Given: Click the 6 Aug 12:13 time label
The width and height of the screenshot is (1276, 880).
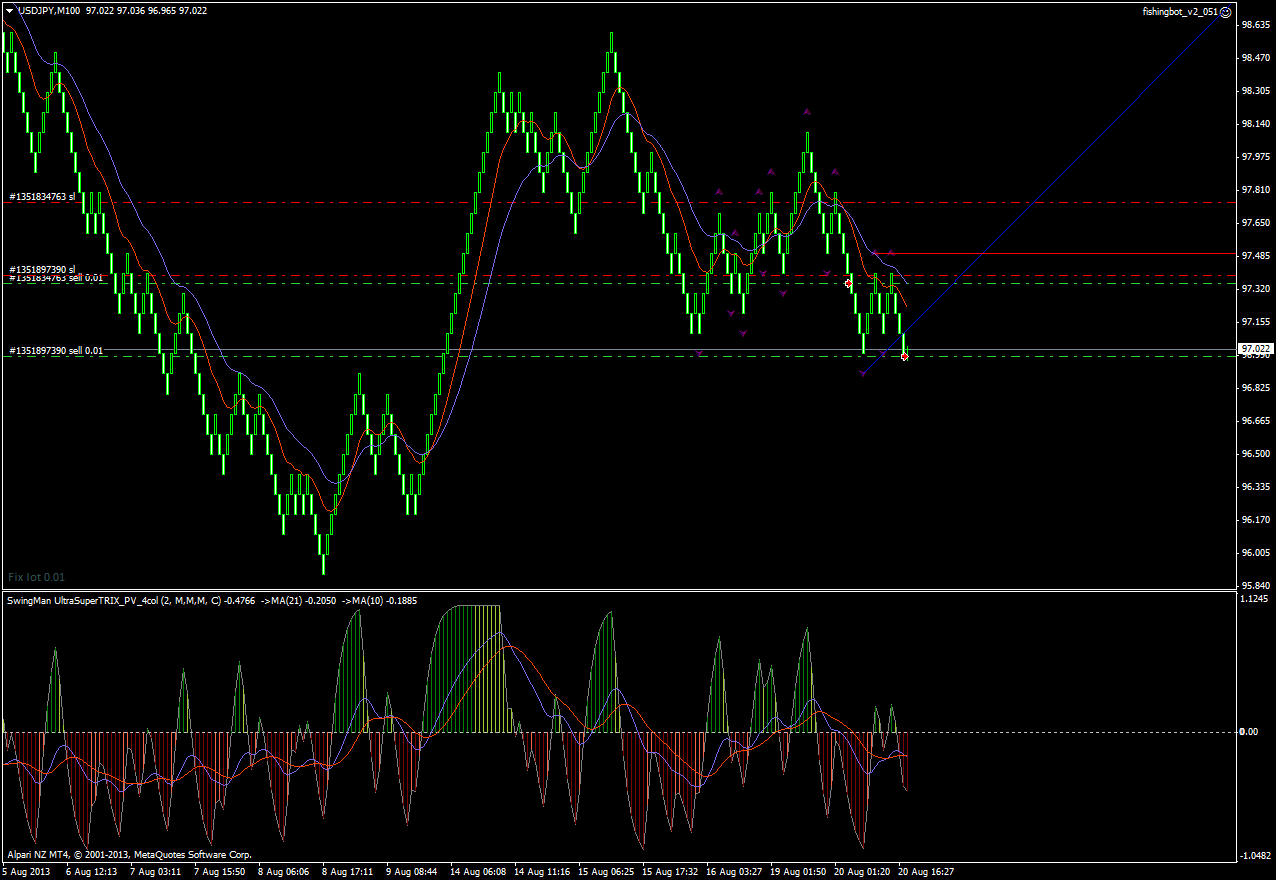Looking at the screenshot, I should (x=92, y=872).
